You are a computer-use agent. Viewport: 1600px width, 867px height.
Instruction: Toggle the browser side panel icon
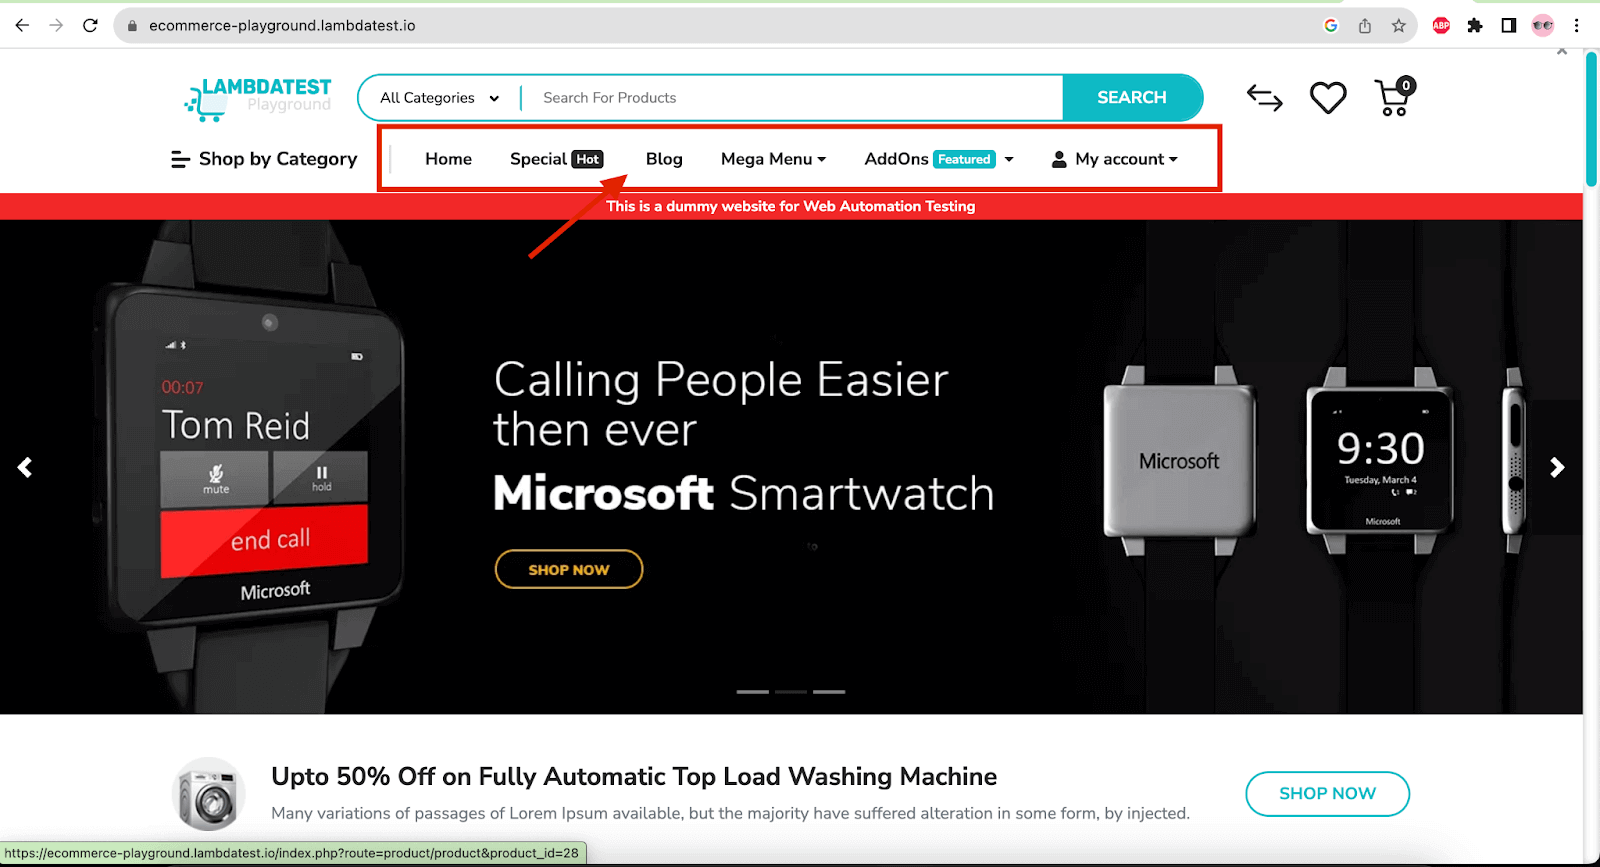[x=1509, y=26]
